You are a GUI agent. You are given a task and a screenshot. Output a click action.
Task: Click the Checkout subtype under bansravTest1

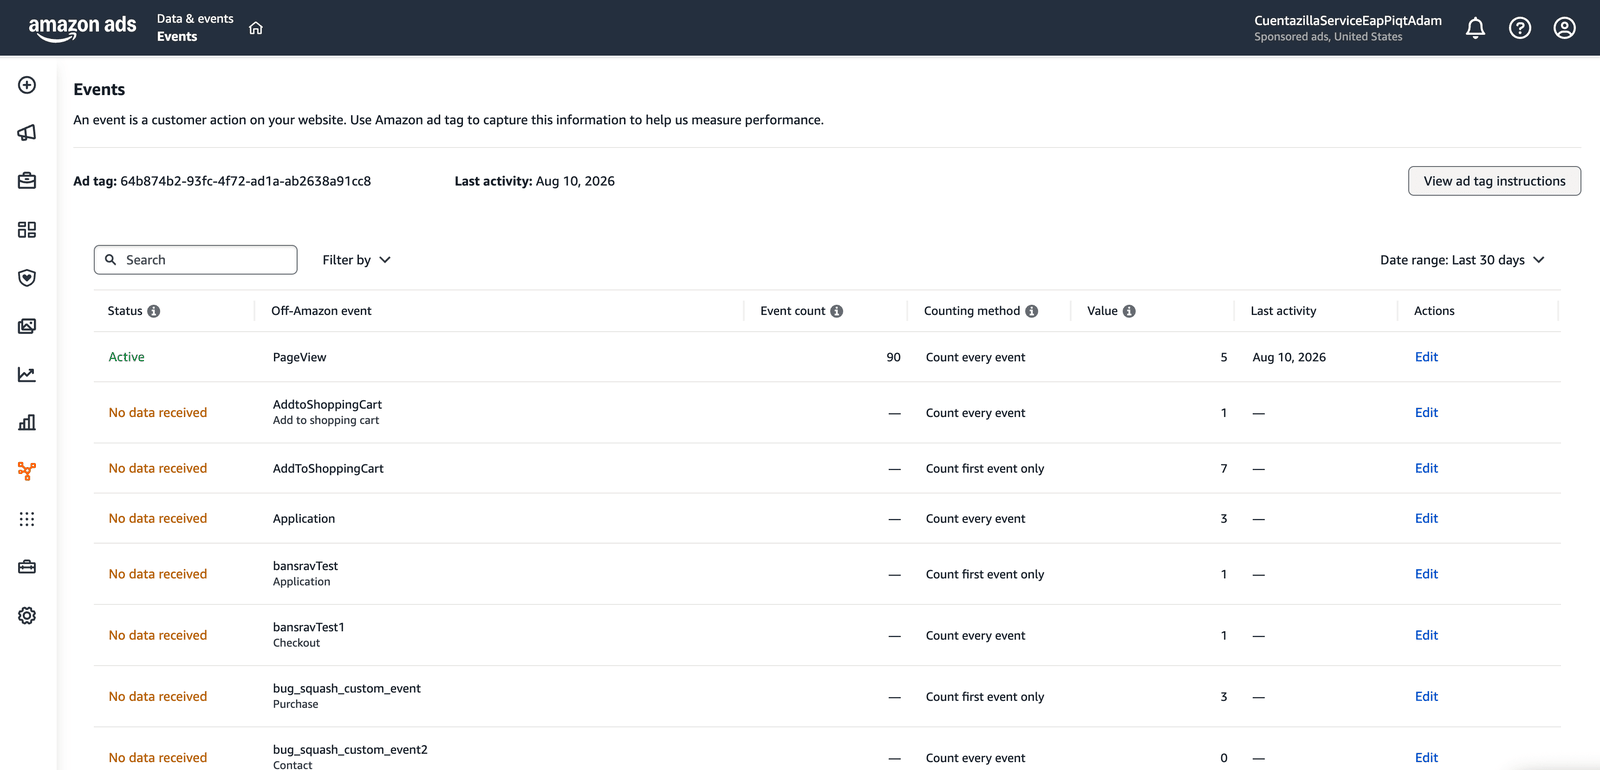[297, 643]
